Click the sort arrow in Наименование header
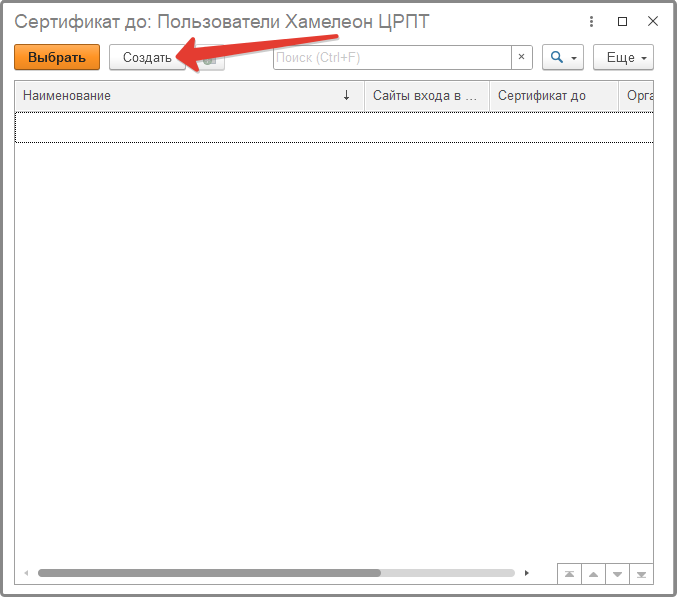The width and height of the screenshot is (677, 597). point(346,95)
